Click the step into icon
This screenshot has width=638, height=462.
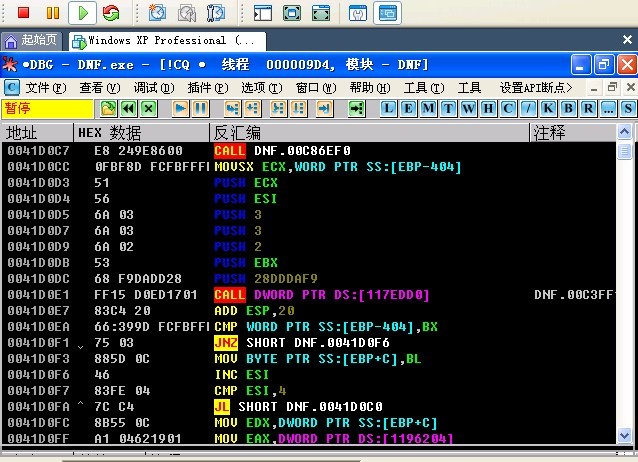[232, 108]
